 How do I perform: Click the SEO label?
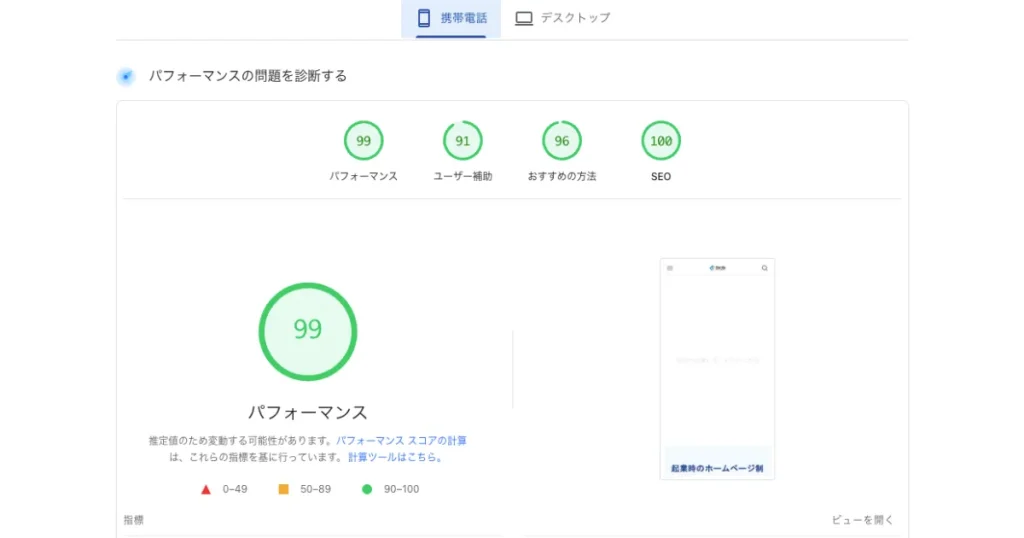661,176
